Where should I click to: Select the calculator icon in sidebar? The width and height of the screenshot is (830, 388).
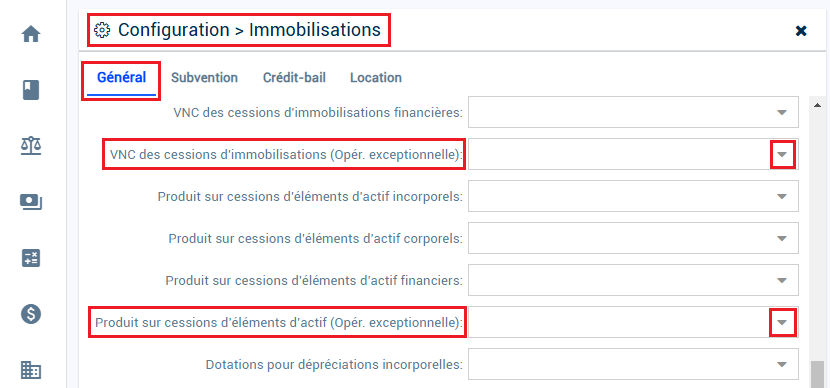coord(31,258)
